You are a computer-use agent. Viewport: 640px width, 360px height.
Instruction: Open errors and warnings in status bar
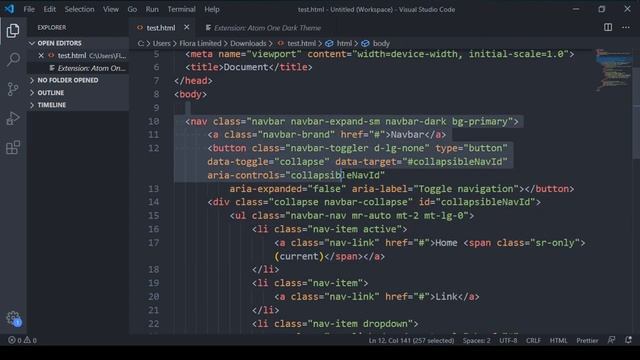(22, 340)
